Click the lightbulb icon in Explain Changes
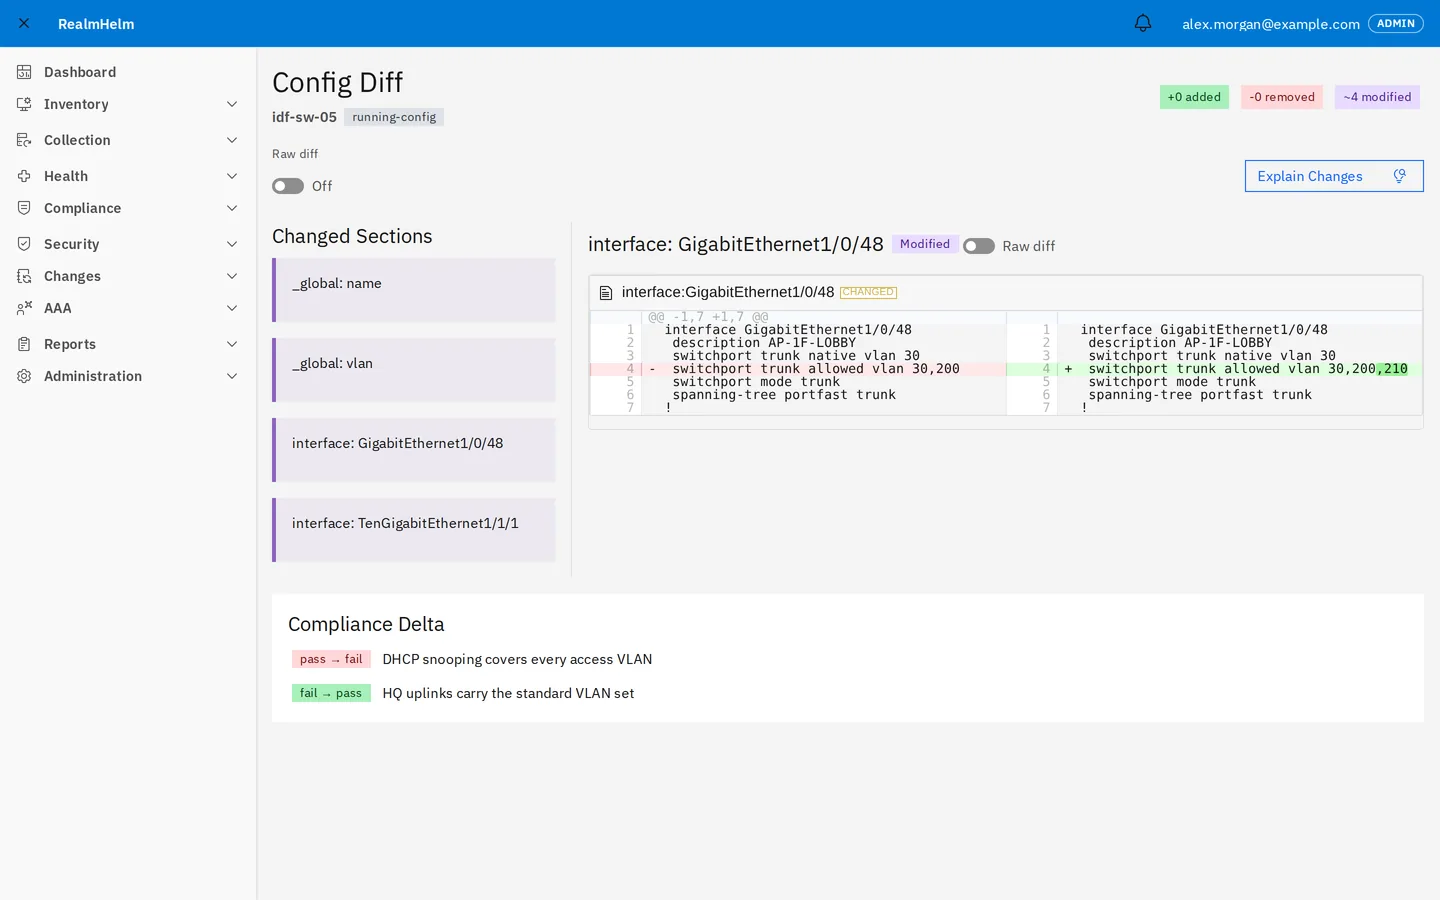The width and height of the screenshot is (1440, 900). point(1400,176)
